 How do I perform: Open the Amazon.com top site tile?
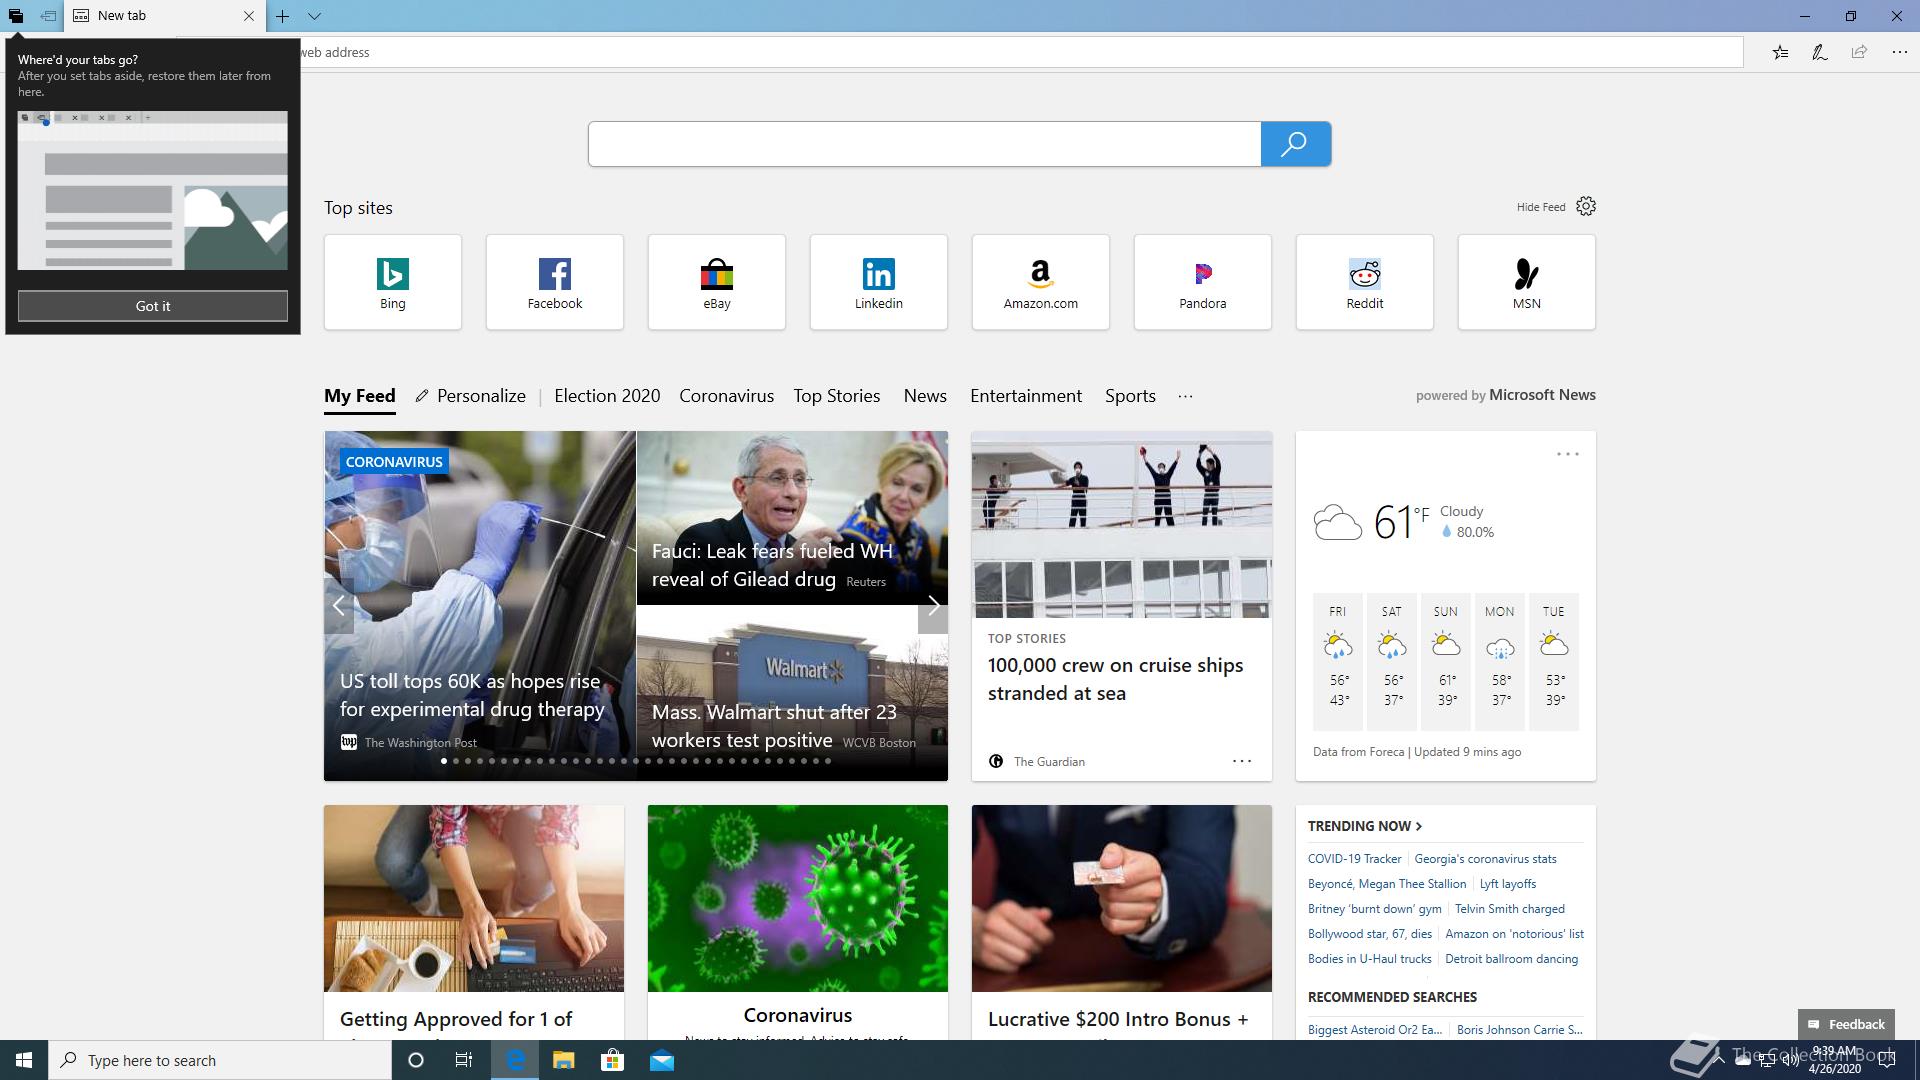[x=1041, y=282]
